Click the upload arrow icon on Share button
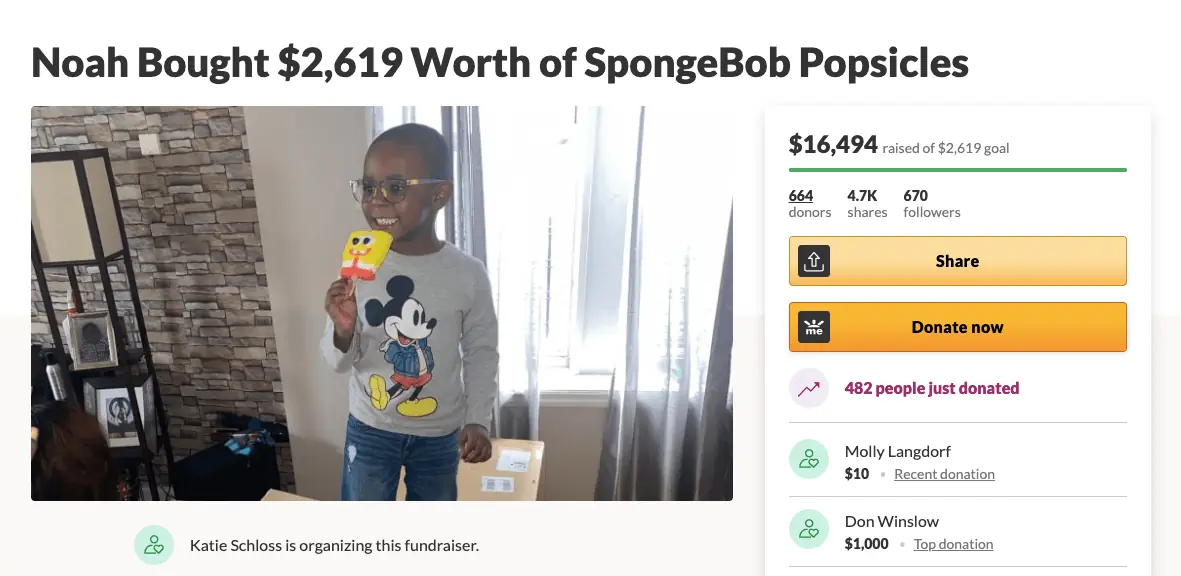 [814, 261]
